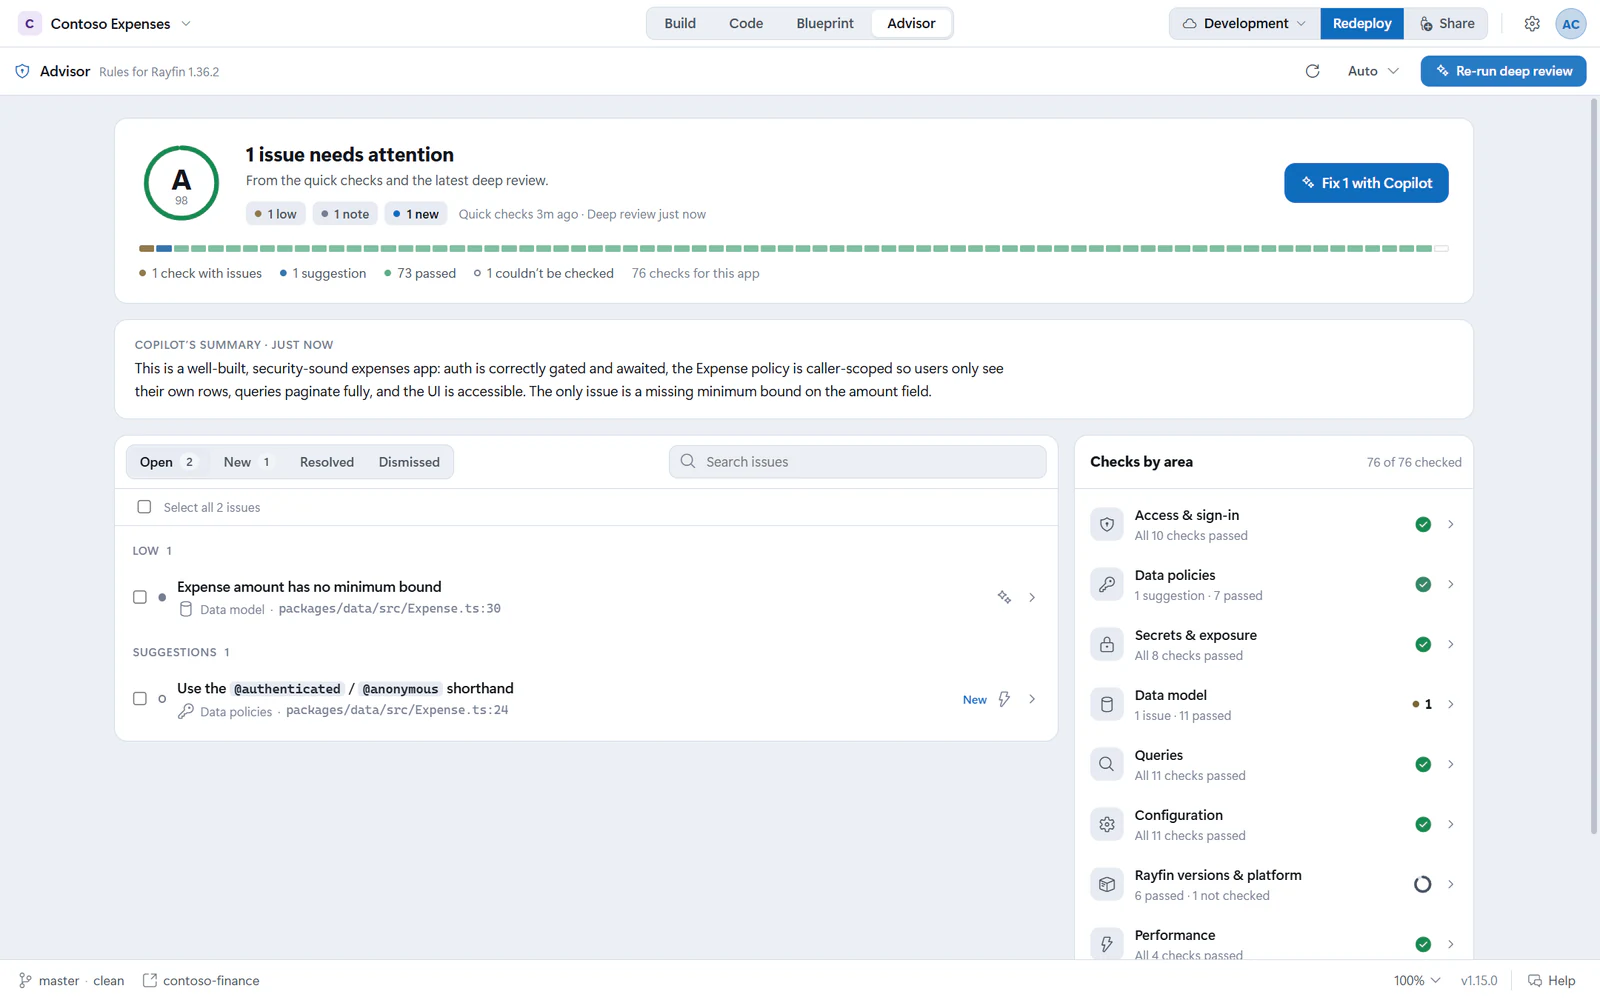Click the Redeploy button
This screenshot has height=1000, width=1600.
tap(1362, 23)
